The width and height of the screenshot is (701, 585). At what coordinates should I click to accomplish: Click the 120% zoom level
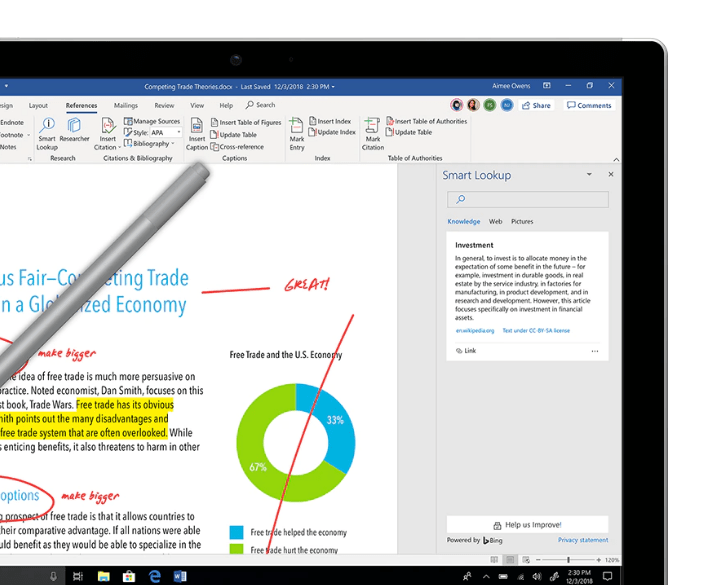tap(612, 560)
